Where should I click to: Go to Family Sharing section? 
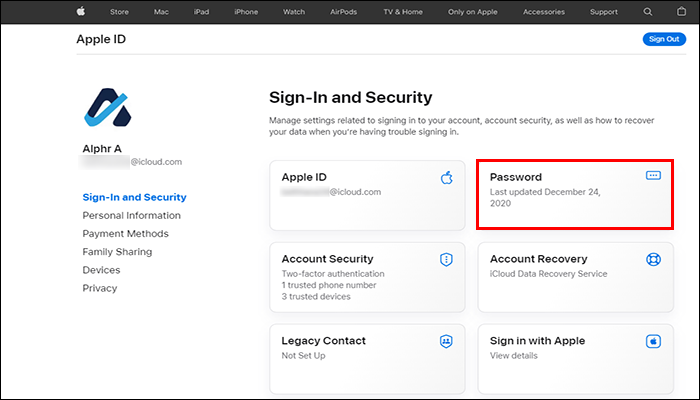click(x=117, y=251)
